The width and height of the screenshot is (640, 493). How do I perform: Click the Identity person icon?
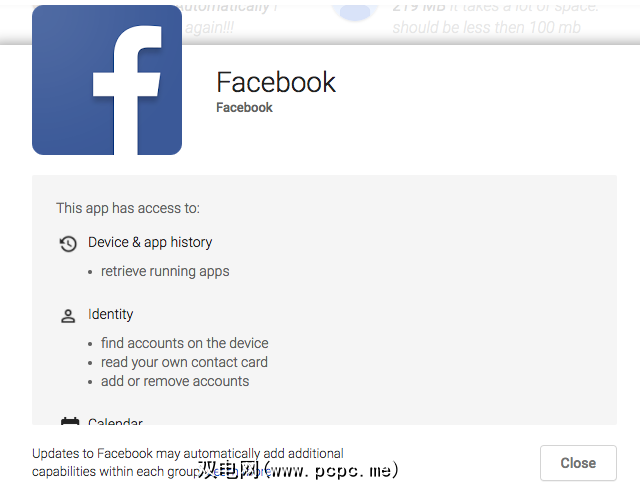click(x=68, y=316)
